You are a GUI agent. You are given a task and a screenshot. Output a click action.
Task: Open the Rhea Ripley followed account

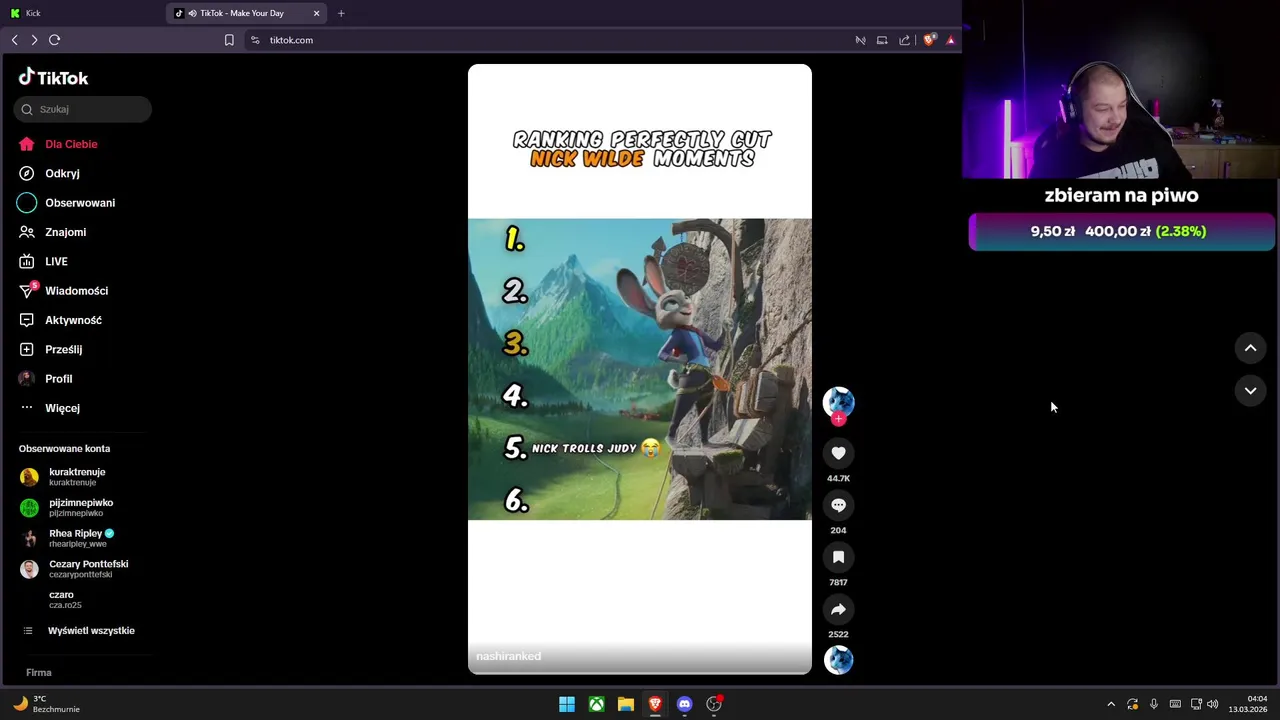click(x=80, y=538)
